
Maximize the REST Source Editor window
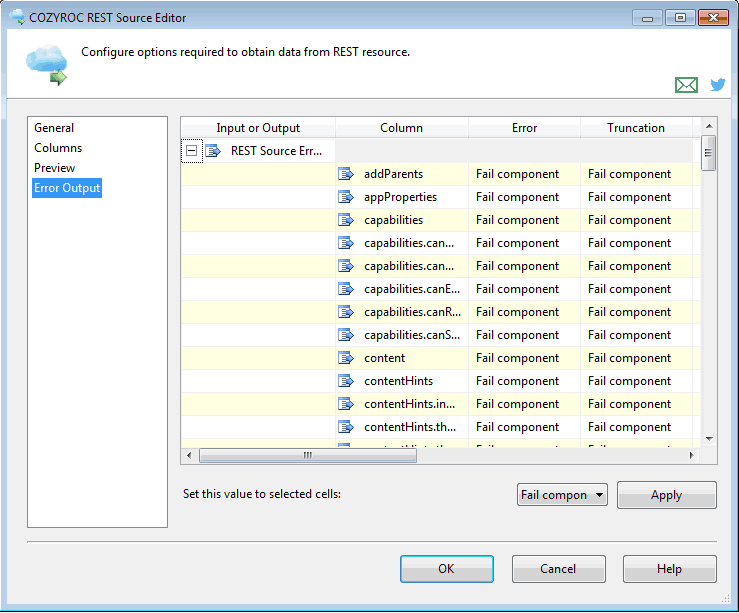pos(680,18)
